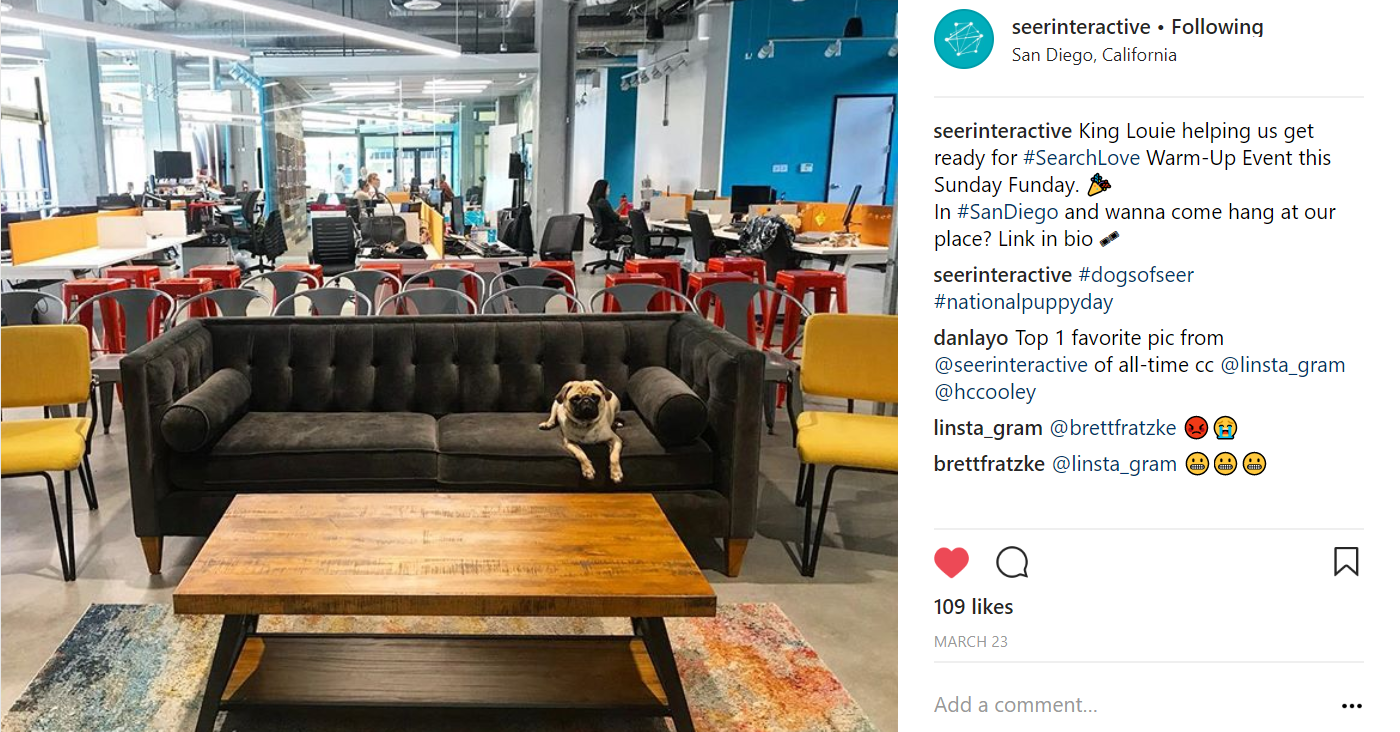Viewport: 1400px width, 732px height.
Task: Click the @brettfratzke mention link
Action: click(1113, 428)
